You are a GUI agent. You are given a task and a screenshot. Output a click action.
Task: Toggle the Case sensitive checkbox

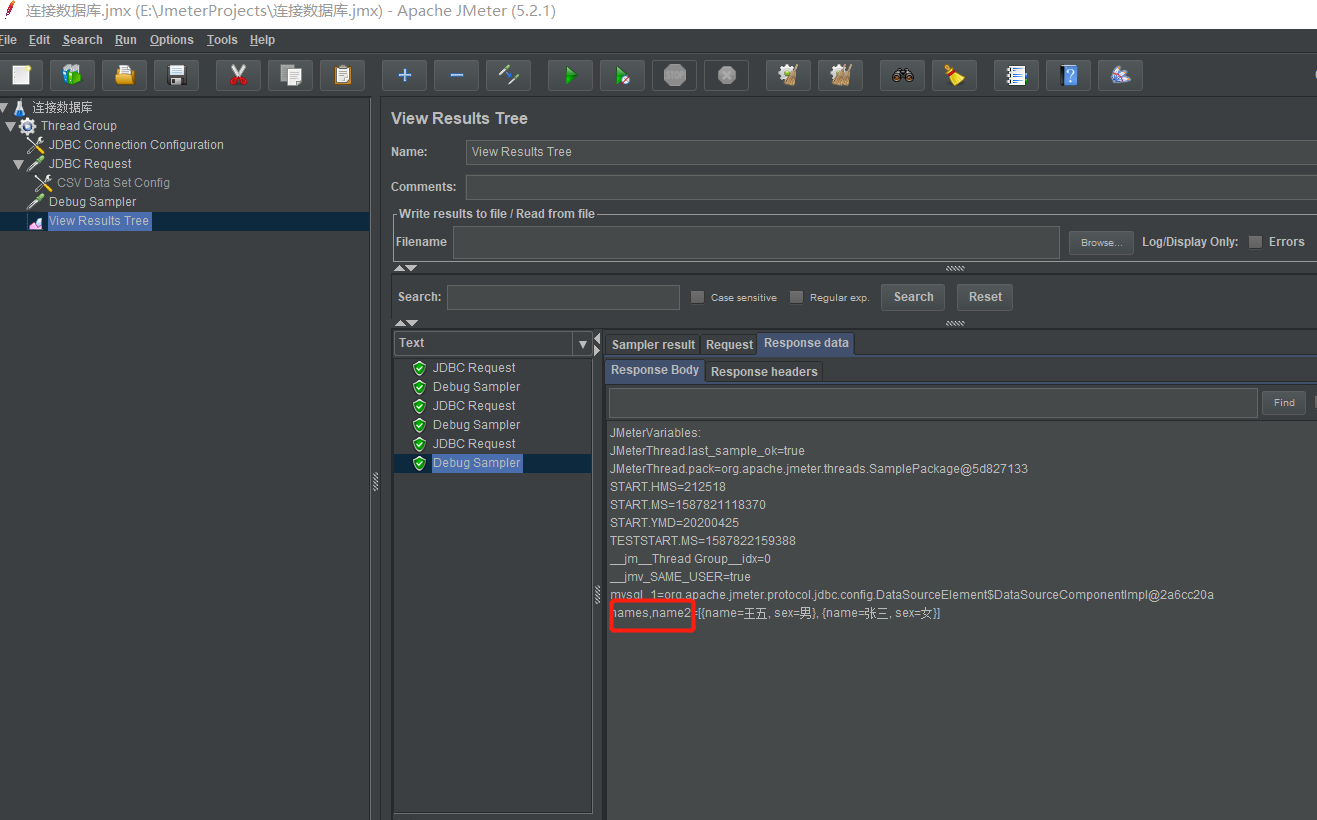(x=698, y=297)
